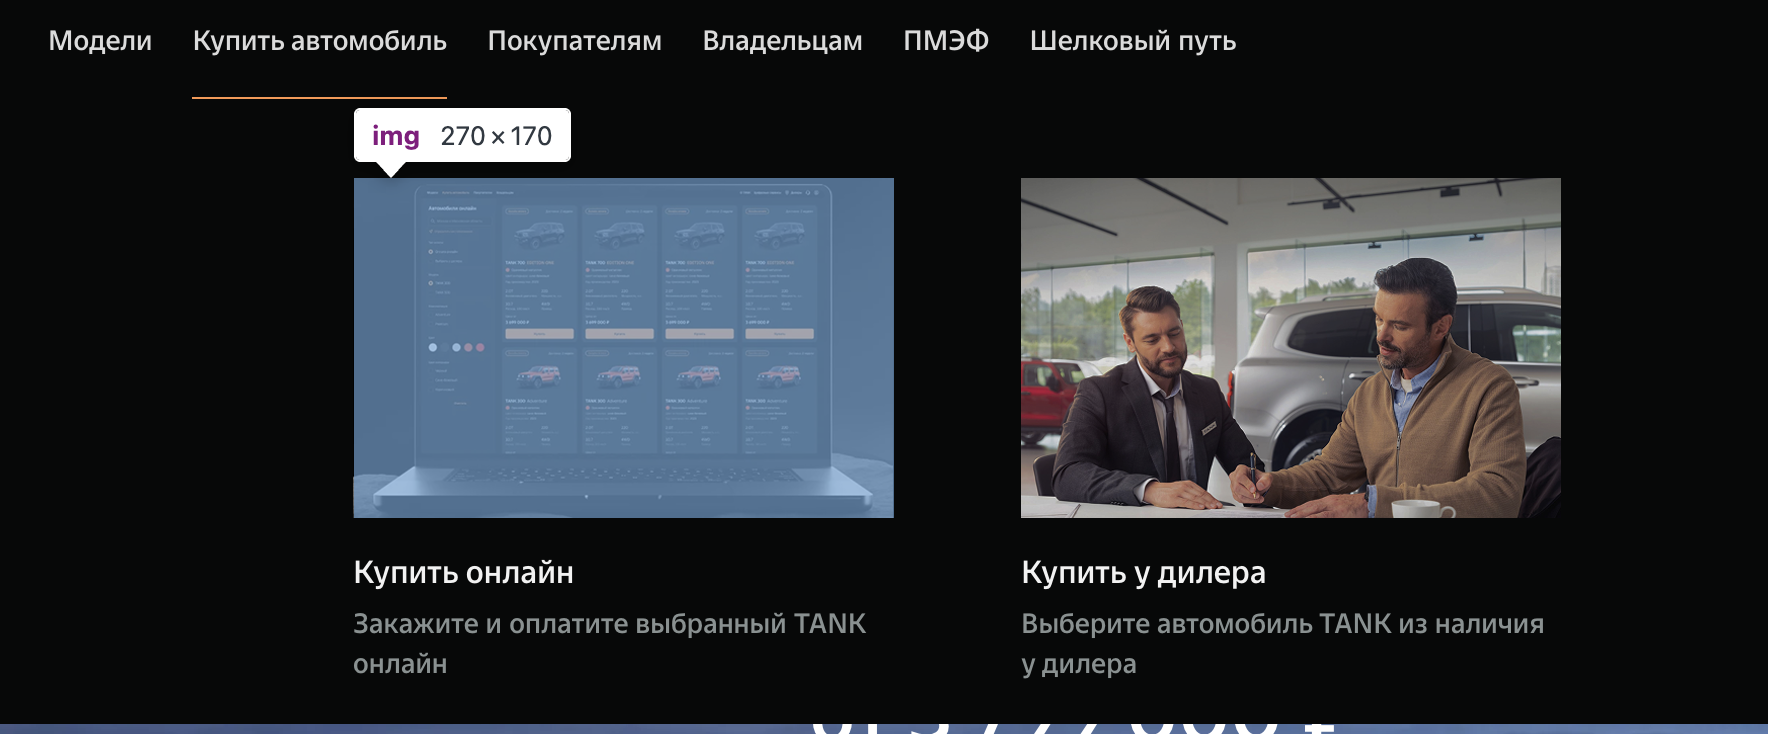
Task: Click the 270 × 170 dimensions label
Action: click(496, 136)
